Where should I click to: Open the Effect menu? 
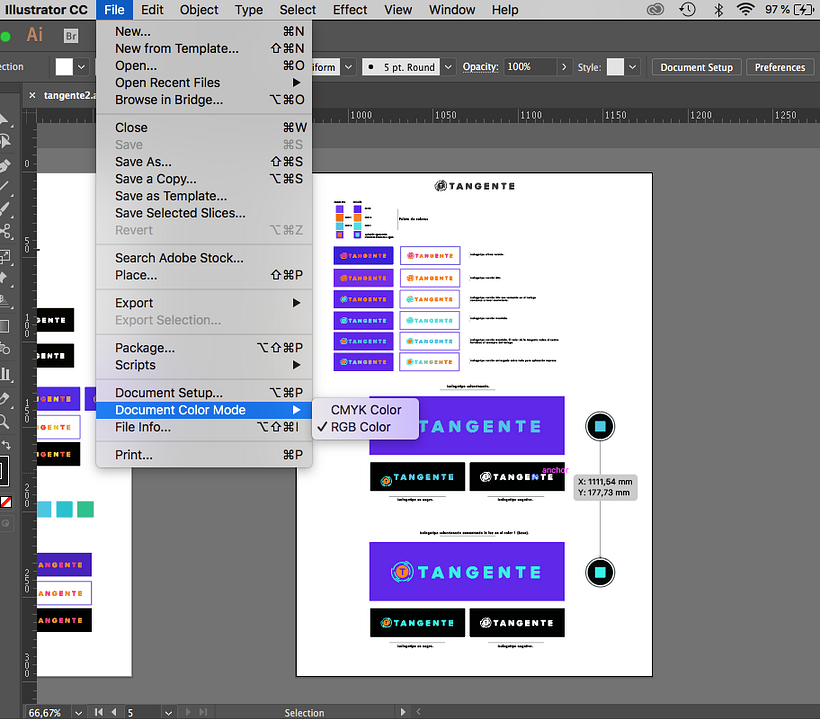click(x=350, y=9)
